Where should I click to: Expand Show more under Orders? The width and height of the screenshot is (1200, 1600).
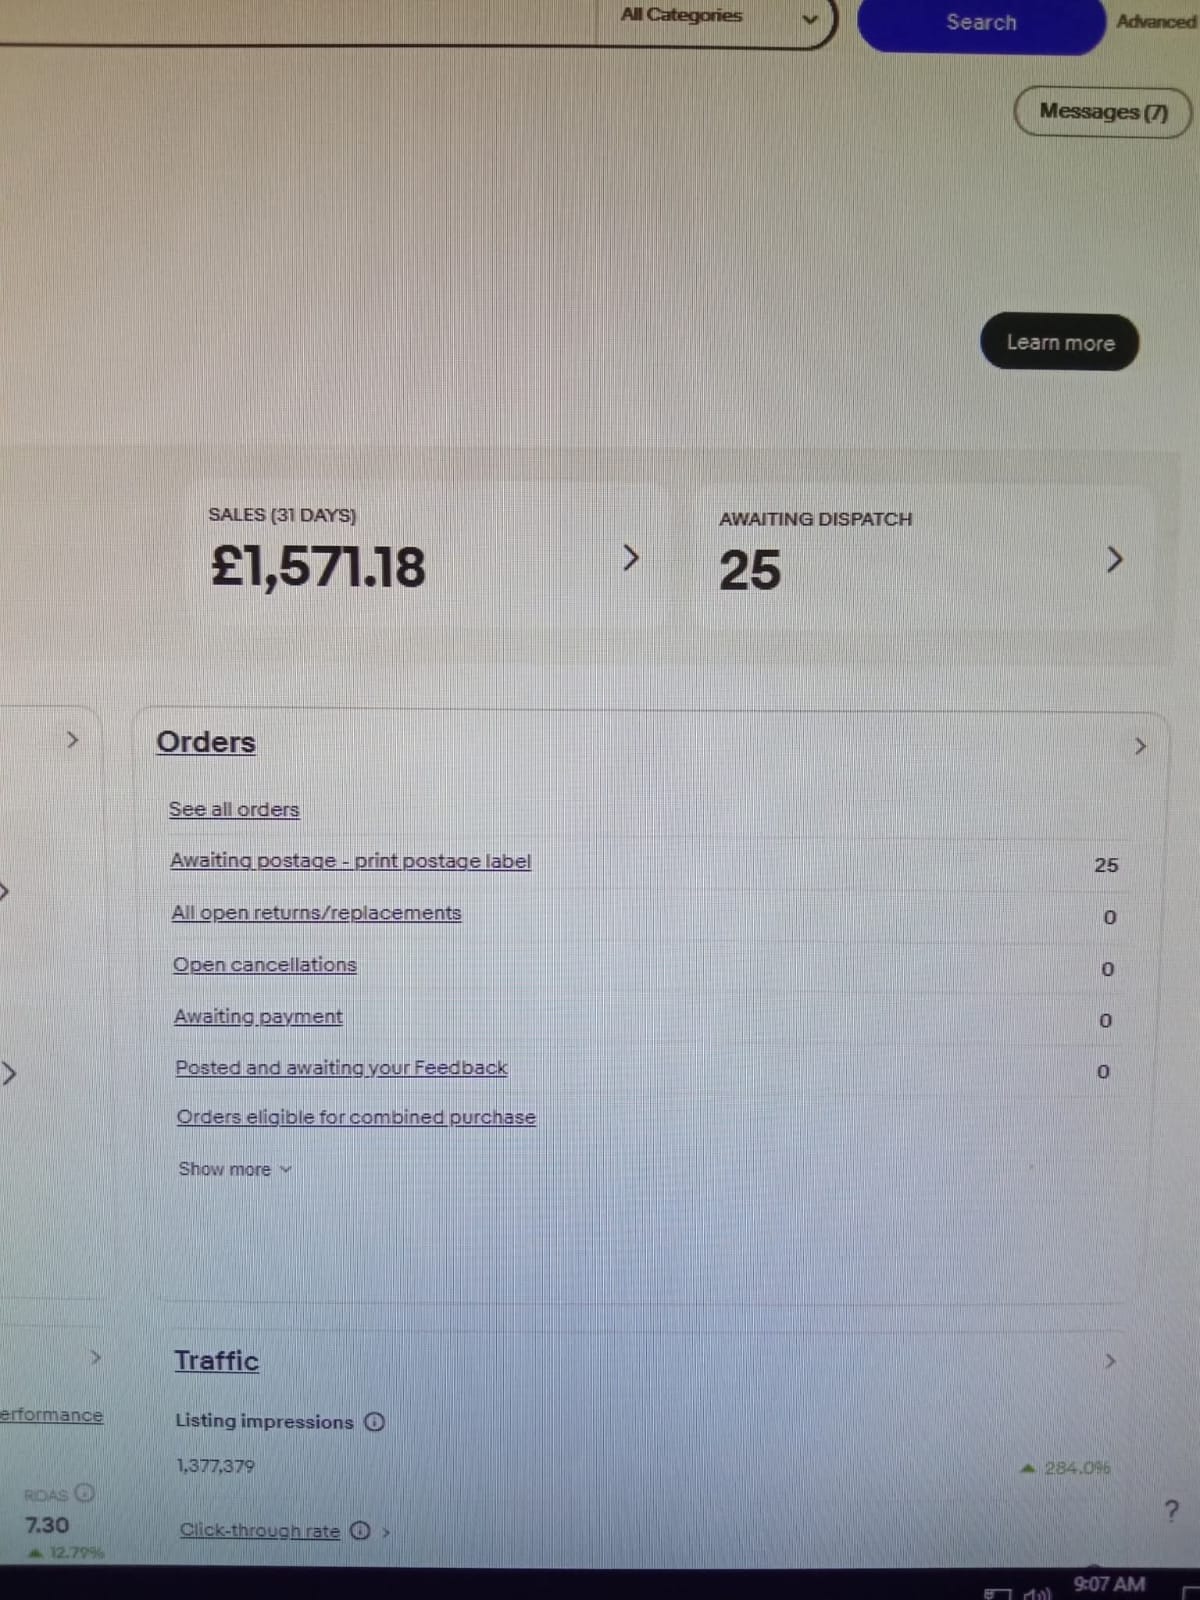(234, 1169)
